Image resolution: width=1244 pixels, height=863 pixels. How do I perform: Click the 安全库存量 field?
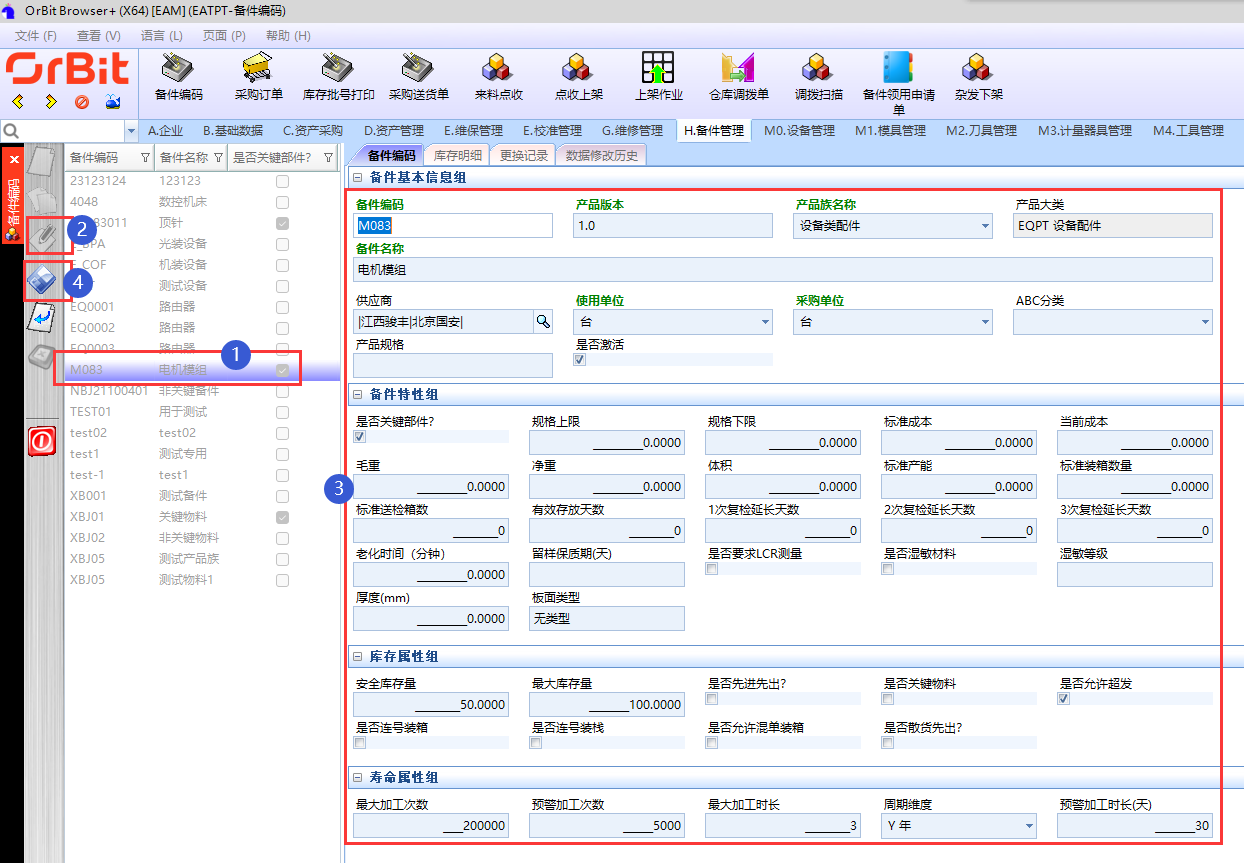pyautogui.click(x=430, y=704)
